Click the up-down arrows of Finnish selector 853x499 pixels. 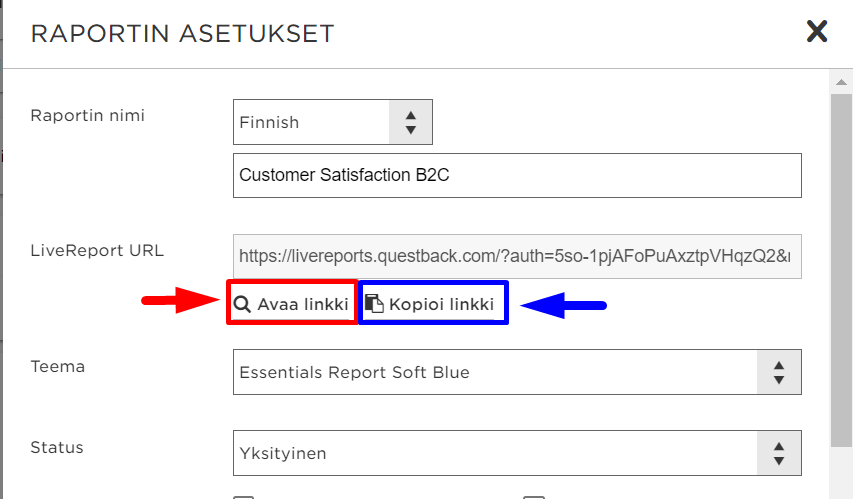click(411, 122)
